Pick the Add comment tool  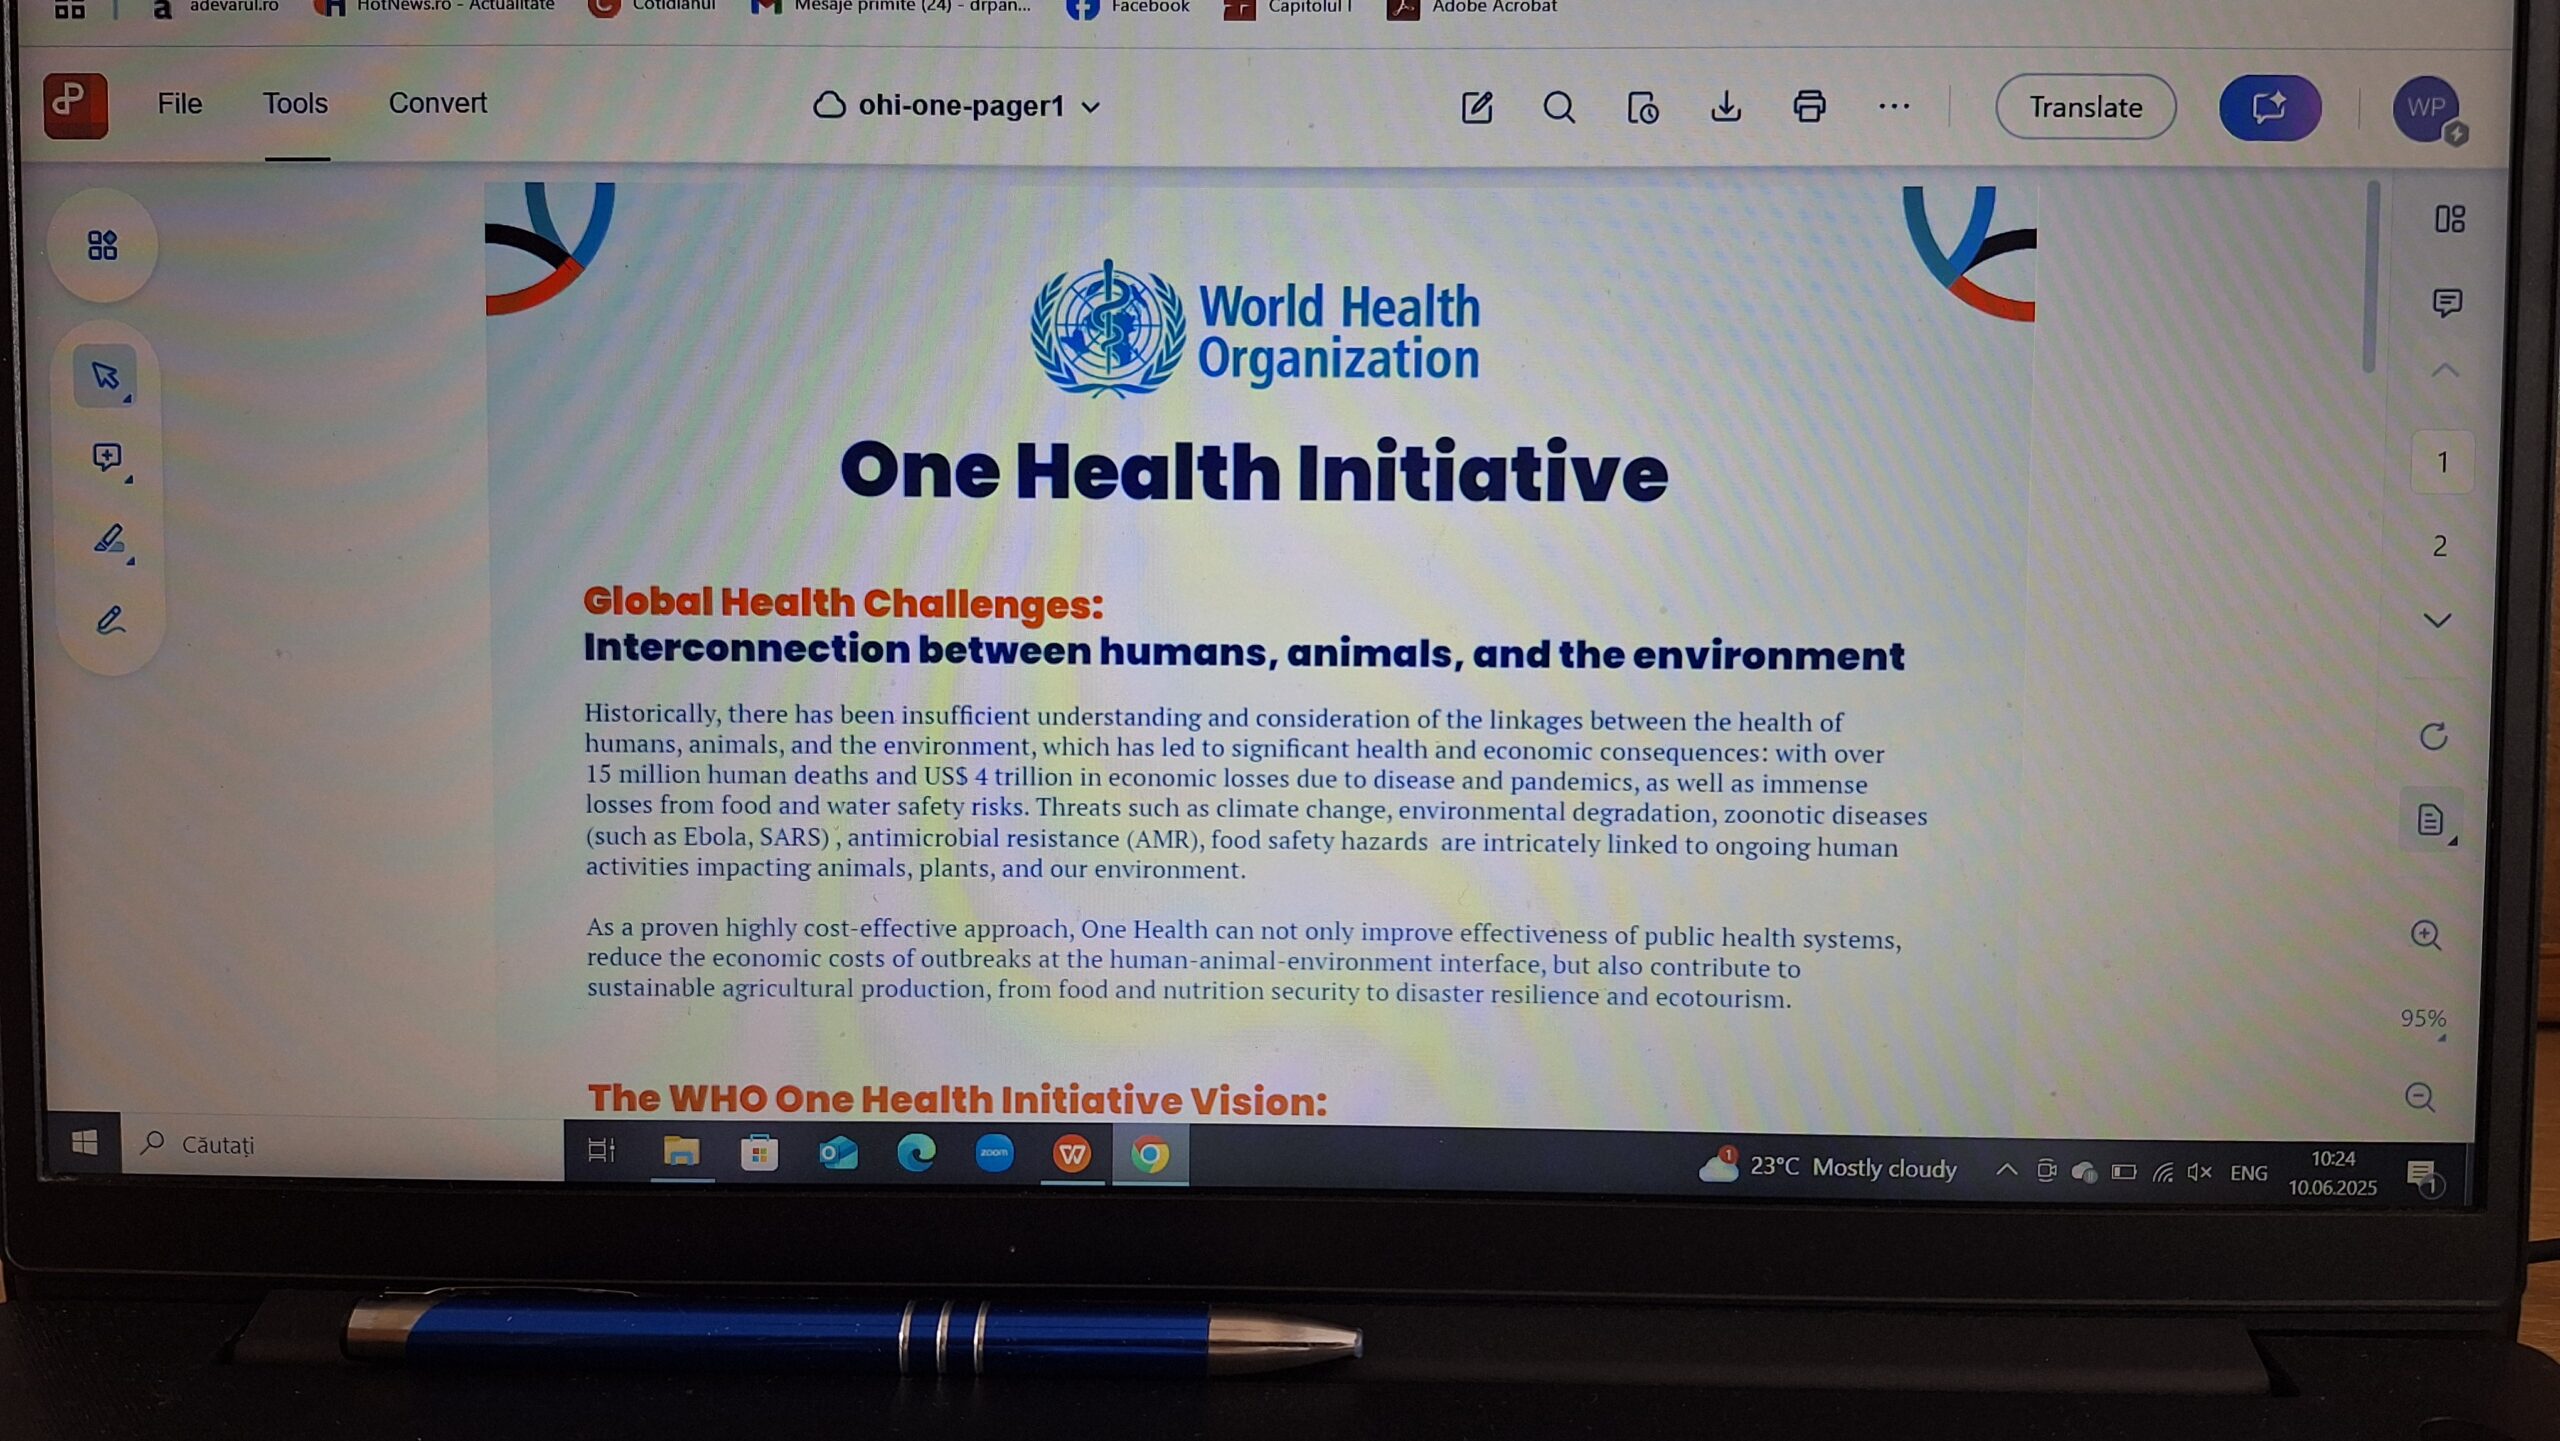click(x=107, y=458)
